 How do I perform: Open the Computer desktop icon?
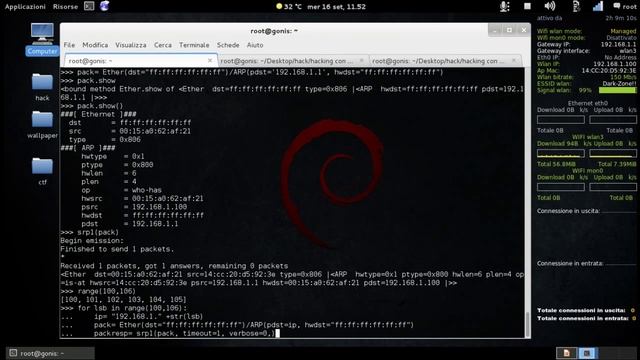(x=42, y=40)
